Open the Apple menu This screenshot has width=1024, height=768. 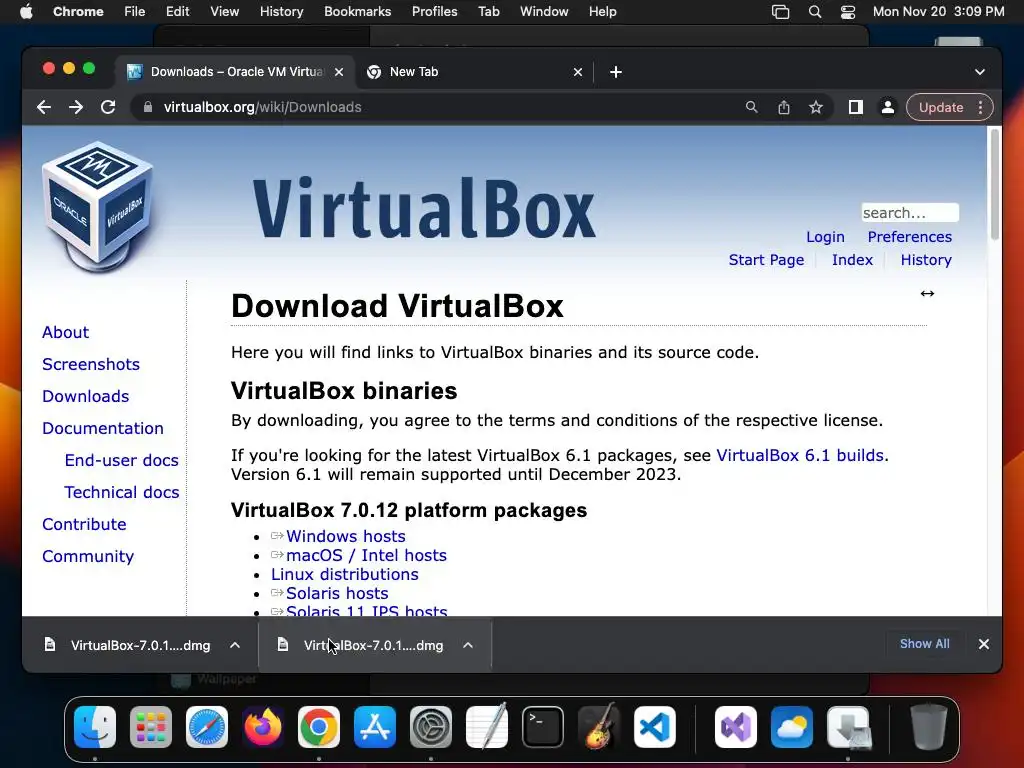pos(26,12)
